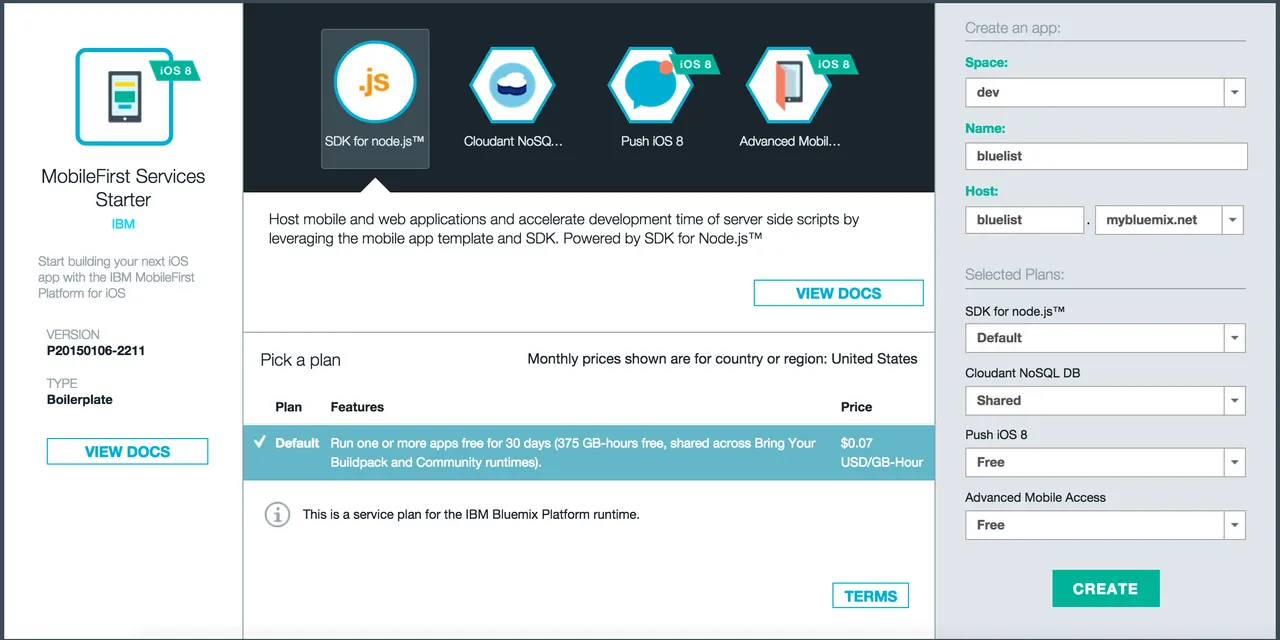
Task: Select the Cloudant NoSQL DB service icon
Action: coord(513,85)
